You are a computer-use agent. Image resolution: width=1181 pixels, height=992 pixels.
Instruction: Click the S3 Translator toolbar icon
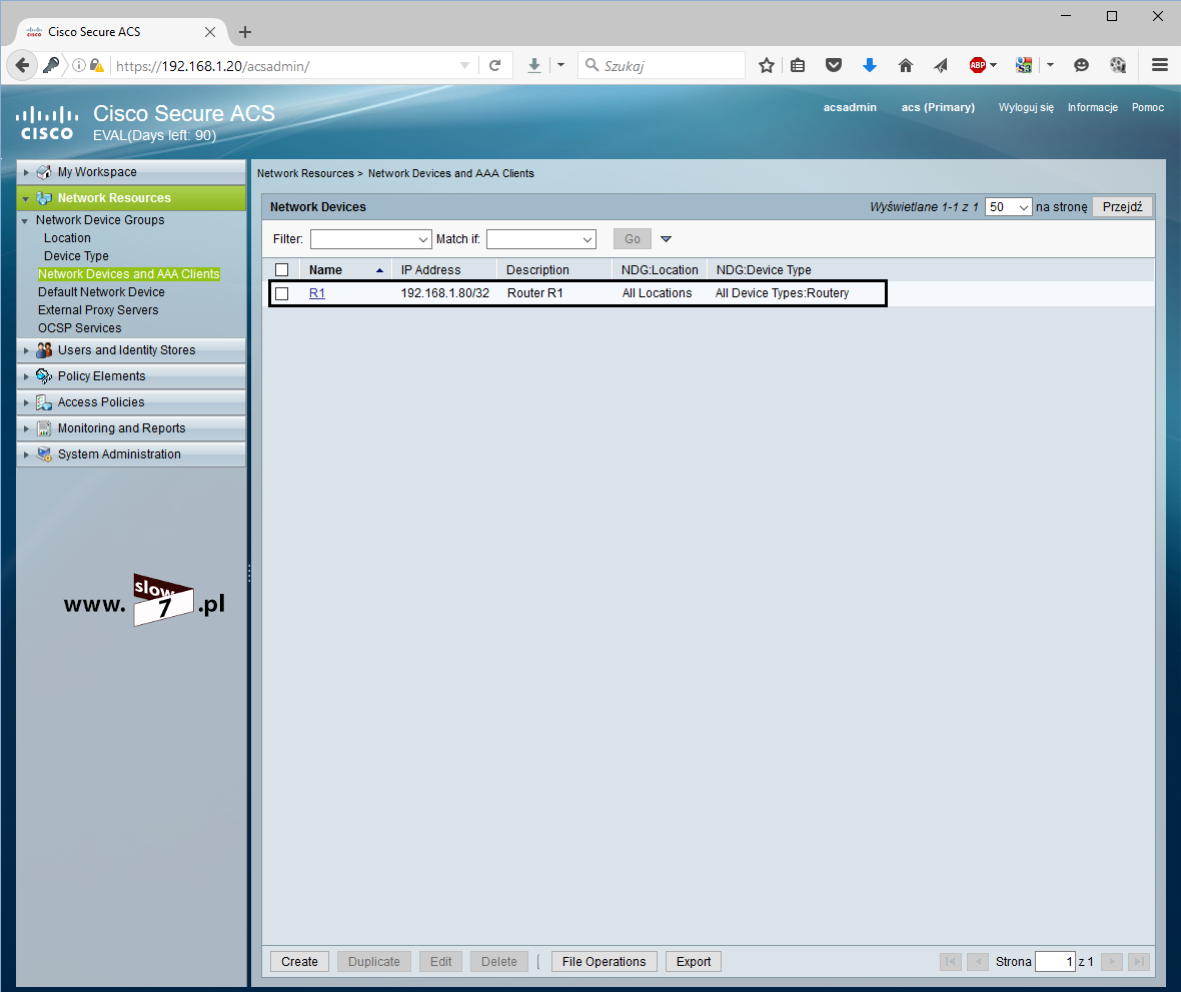(x=1023, y=66)
